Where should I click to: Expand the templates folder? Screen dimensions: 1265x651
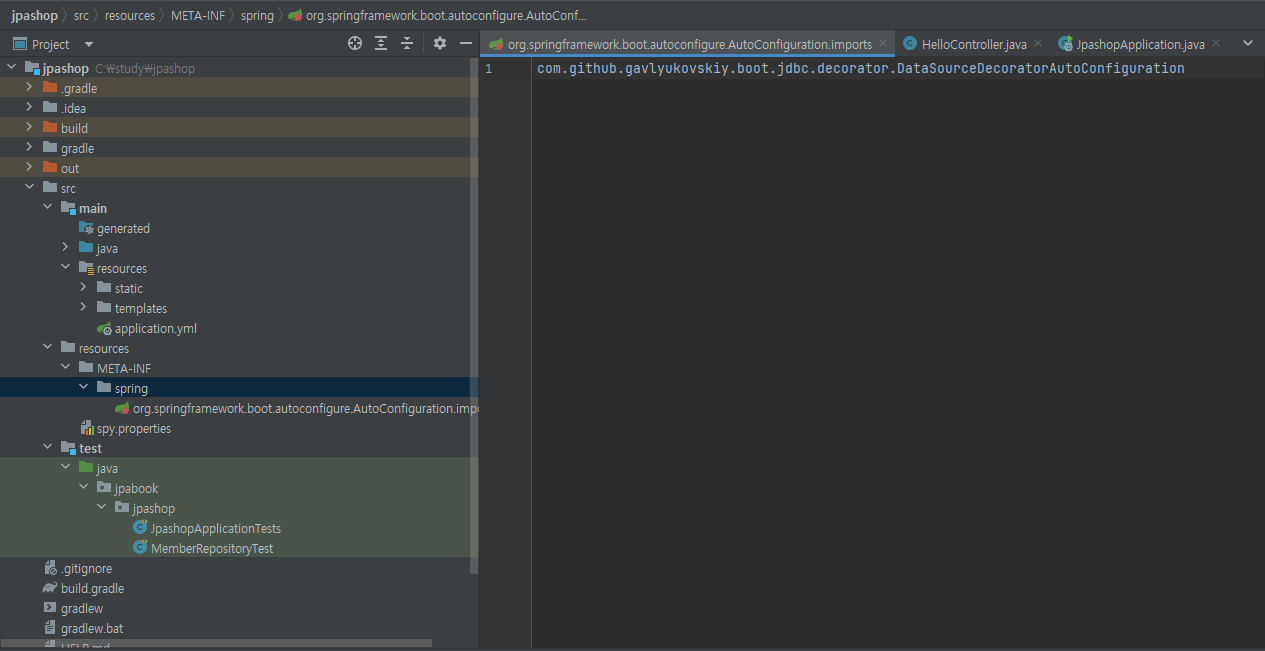pos(84,308)
